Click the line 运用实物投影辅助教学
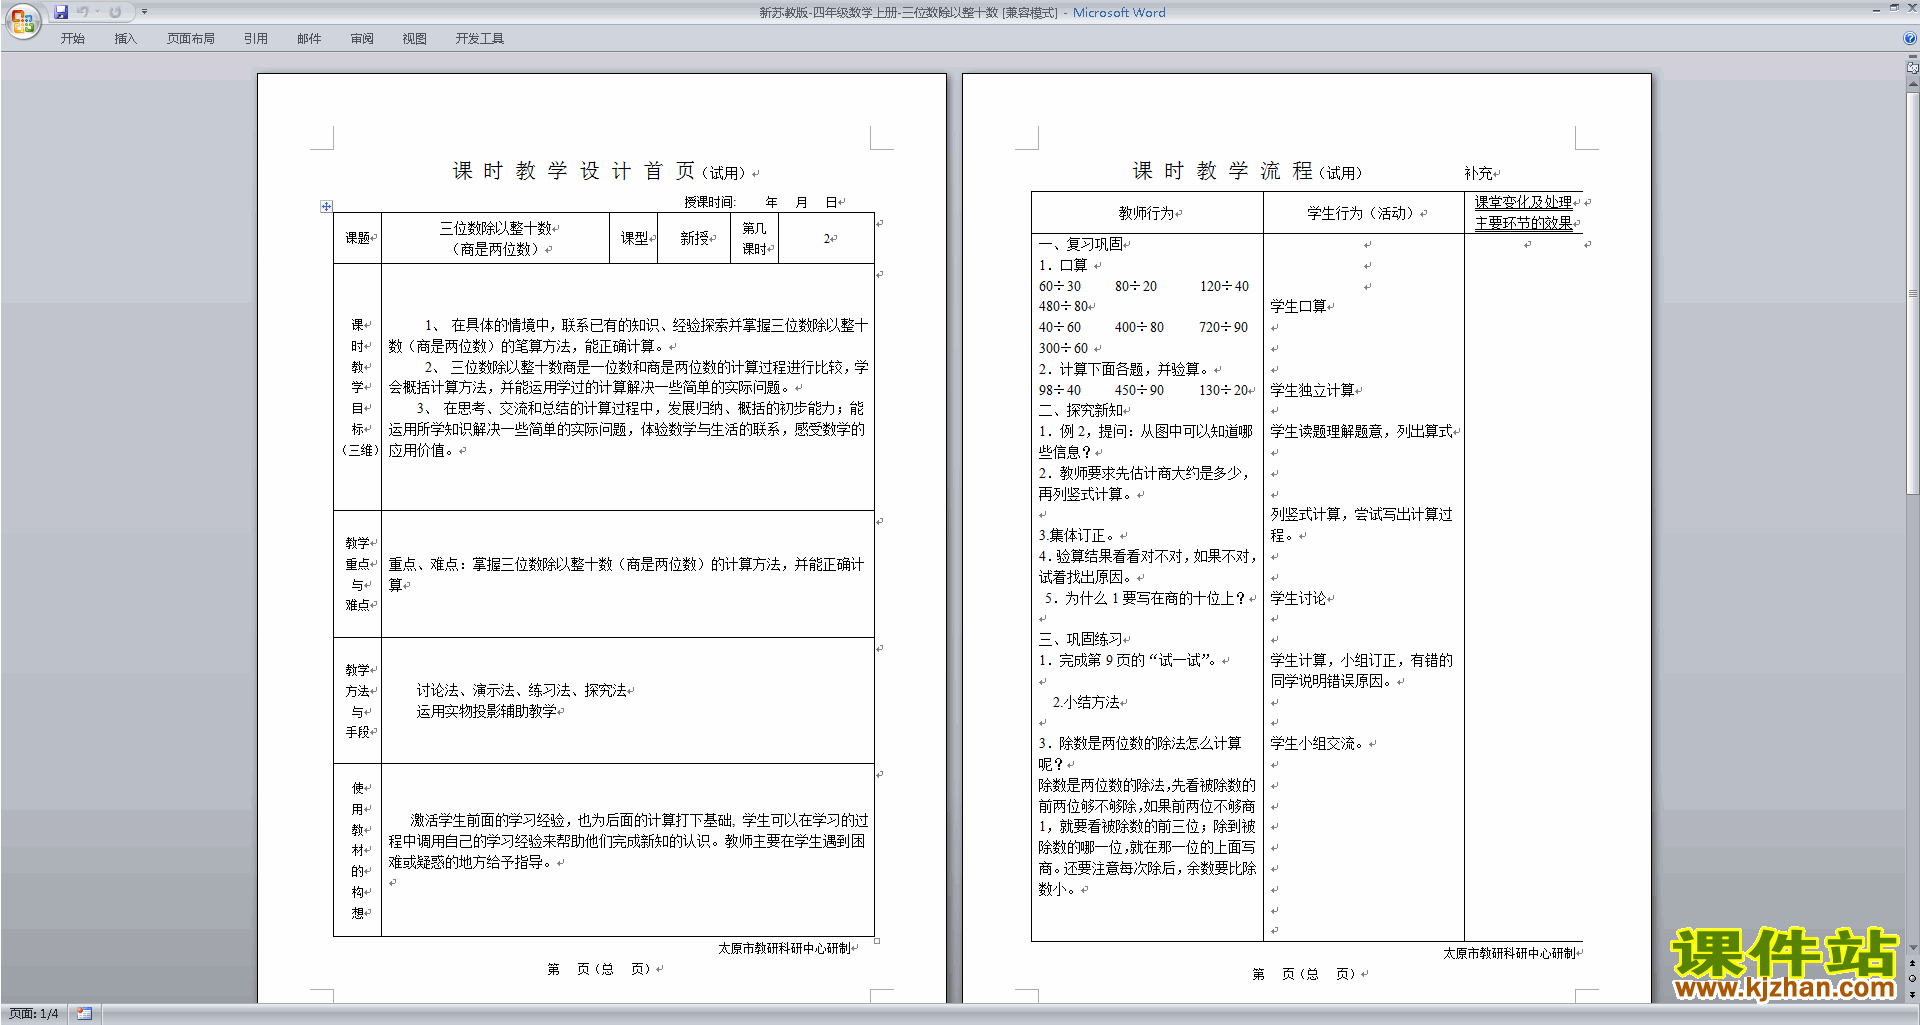The image size is (1920, 1025). point(486,711)
